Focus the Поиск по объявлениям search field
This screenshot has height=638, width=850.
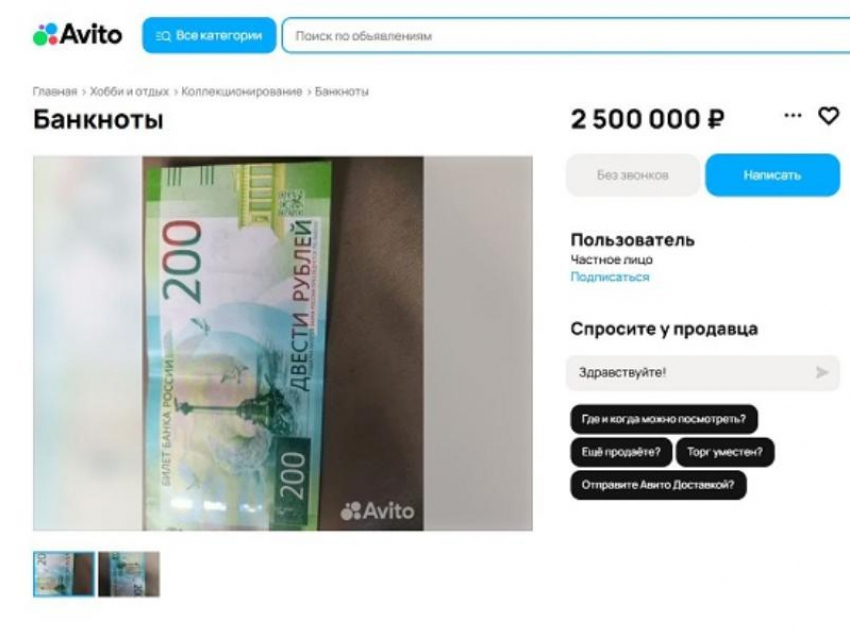565,36
